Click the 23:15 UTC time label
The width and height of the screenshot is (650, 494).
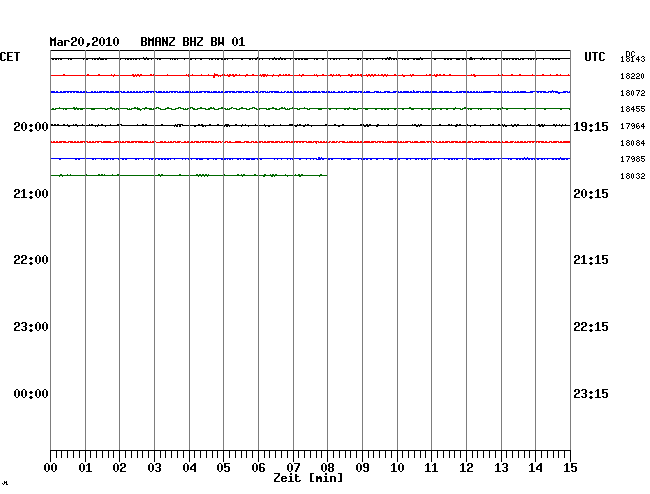click(591, 394)
